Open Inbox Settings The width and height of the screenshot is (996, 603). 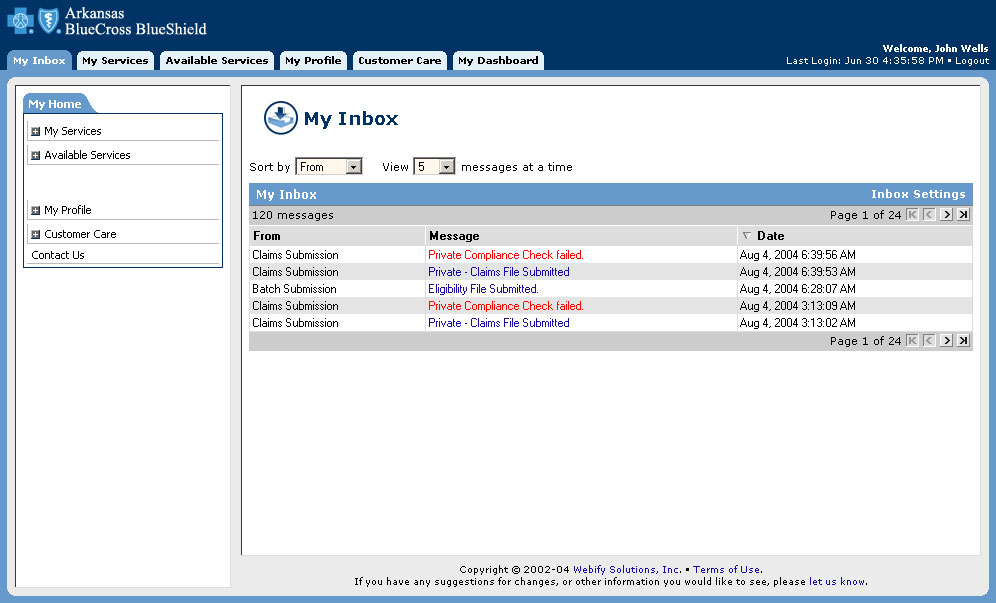[x=918, y=194]
